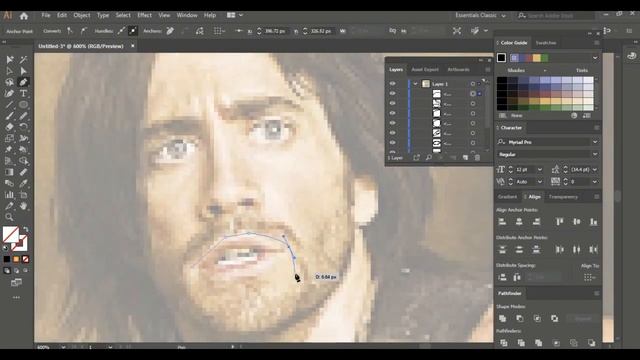The width and height of the screenshot is (640, 360).
Task: Switch to the Transparency tab
Action: (x=563, y=197)
